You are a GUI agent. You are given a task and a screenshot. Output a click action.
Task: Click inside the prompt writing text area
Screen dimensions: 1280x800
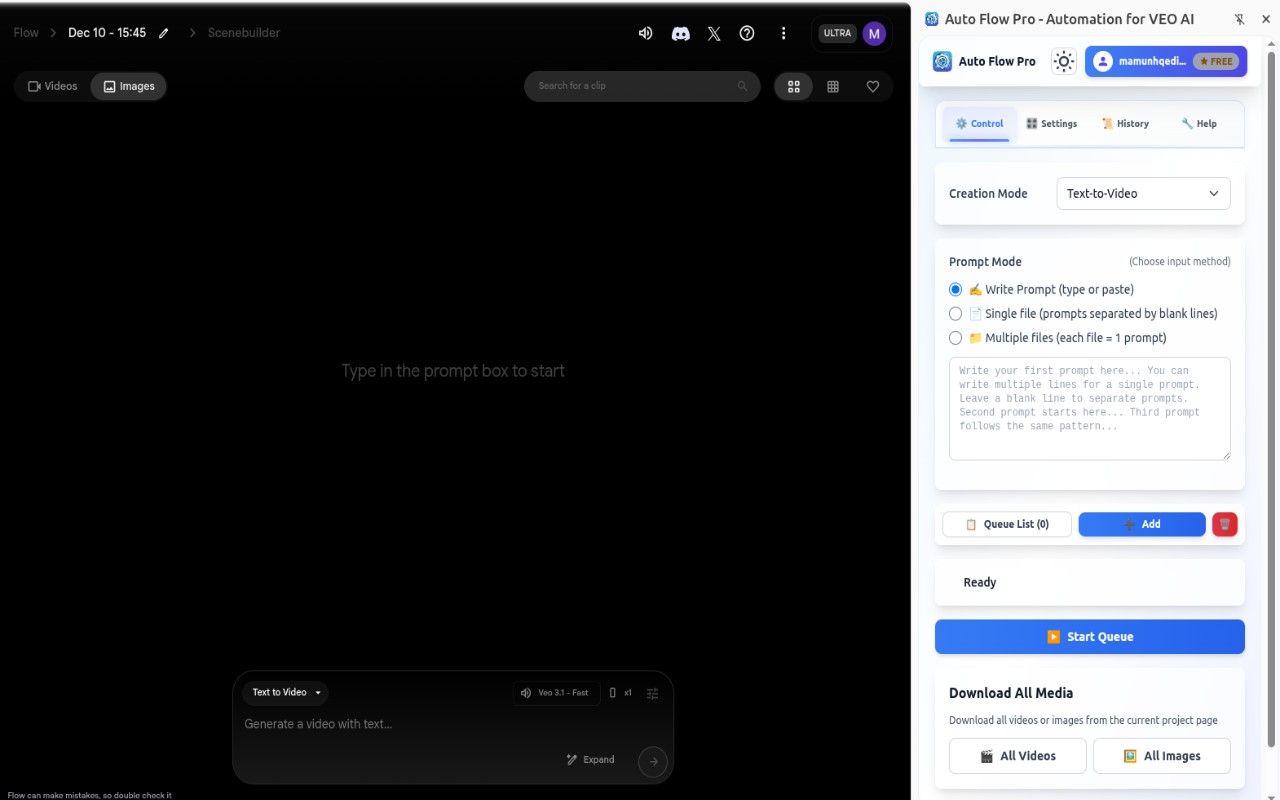click(1089, 408)
